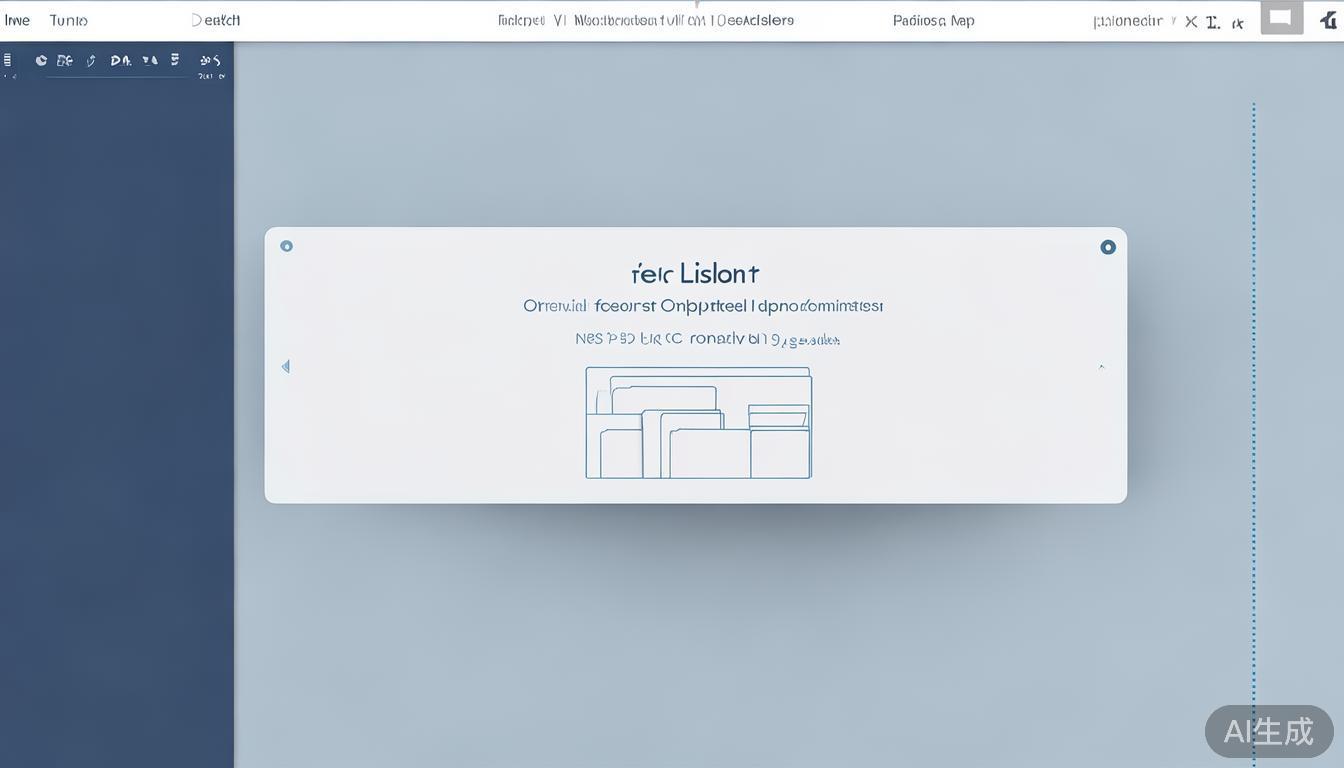Image resolution: width=1344 pixels, height=768 pixels.
Task: Toggle the circle at dialog's top-right corner
Action: point(1108,247)
